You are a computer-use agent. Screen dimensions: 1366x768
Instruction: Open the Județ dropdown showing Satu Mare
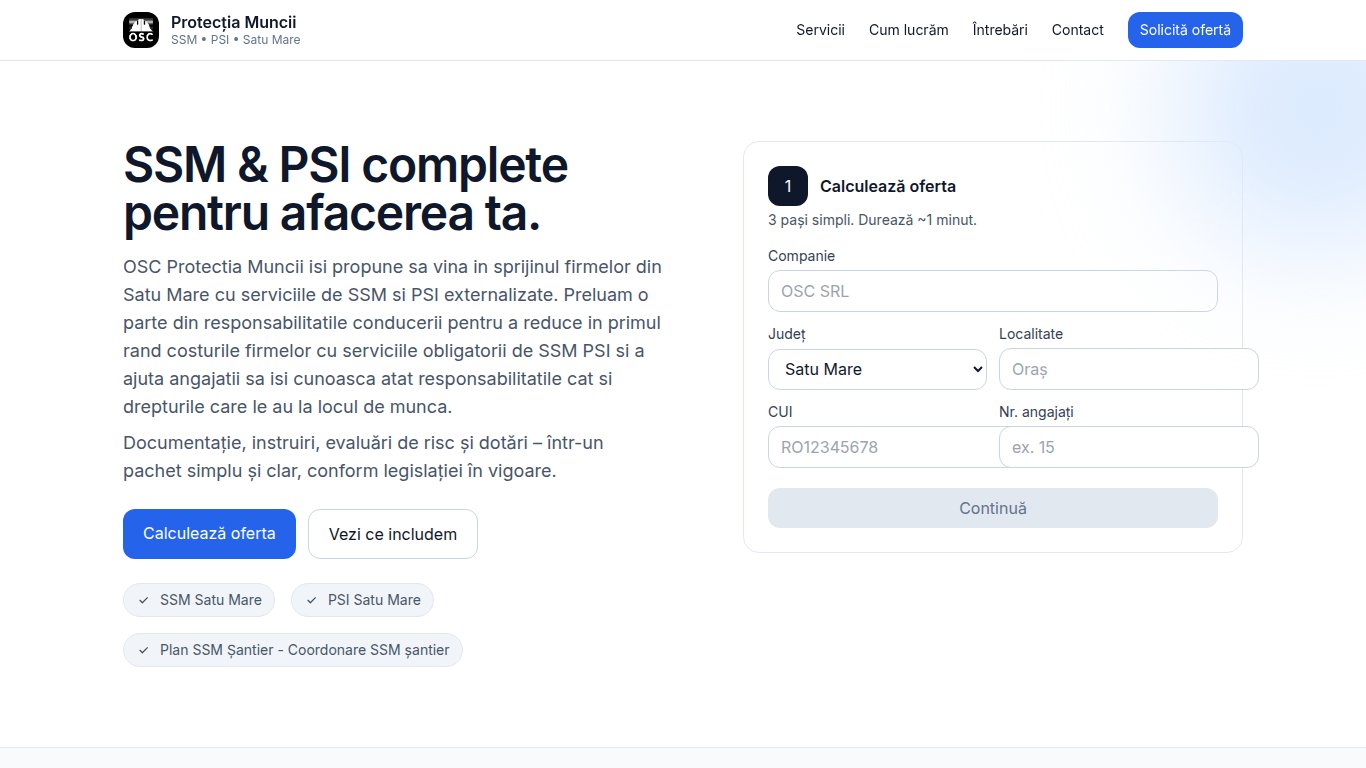pos(876,369)
